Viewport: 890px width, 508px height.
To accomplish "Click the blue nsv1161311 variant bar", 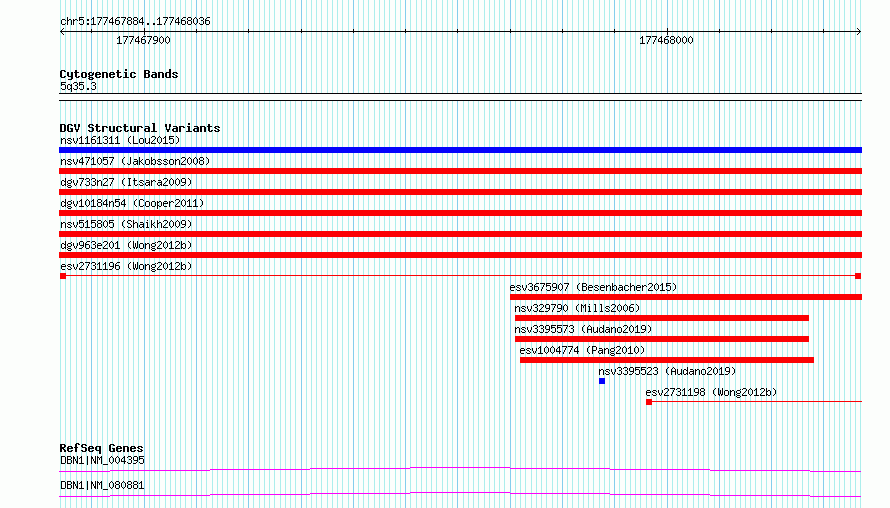I will (x=460, y=150).
